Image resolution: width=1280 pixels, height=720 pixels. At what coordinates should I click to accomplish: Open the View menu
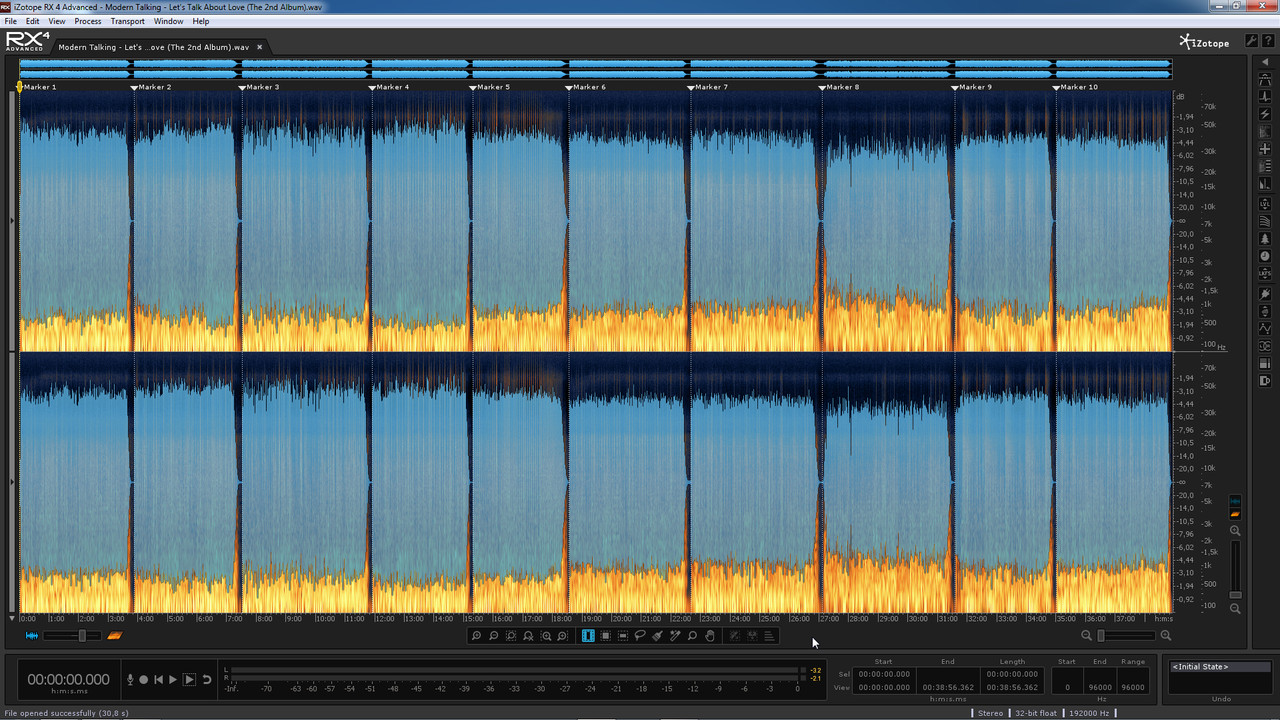pyautogui.click(x=57, y=21)
